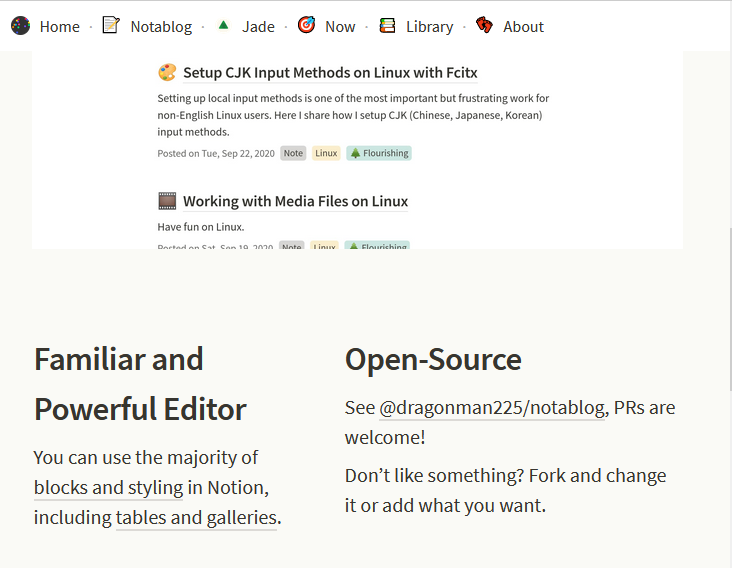Click the Notablog notepad icon
732x568 pixels.
[111, 26]
